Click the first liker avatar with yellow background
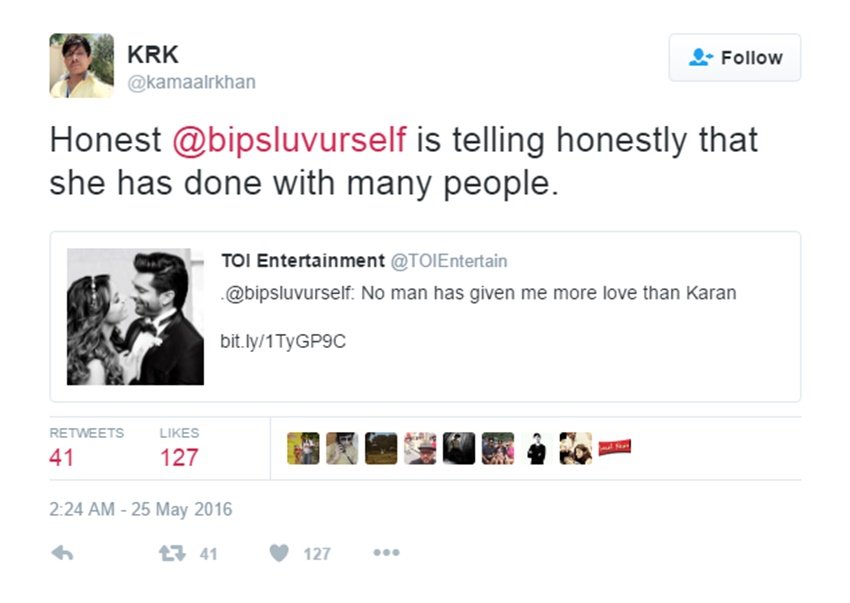This screenshot has height=603, width=850. 303,448
